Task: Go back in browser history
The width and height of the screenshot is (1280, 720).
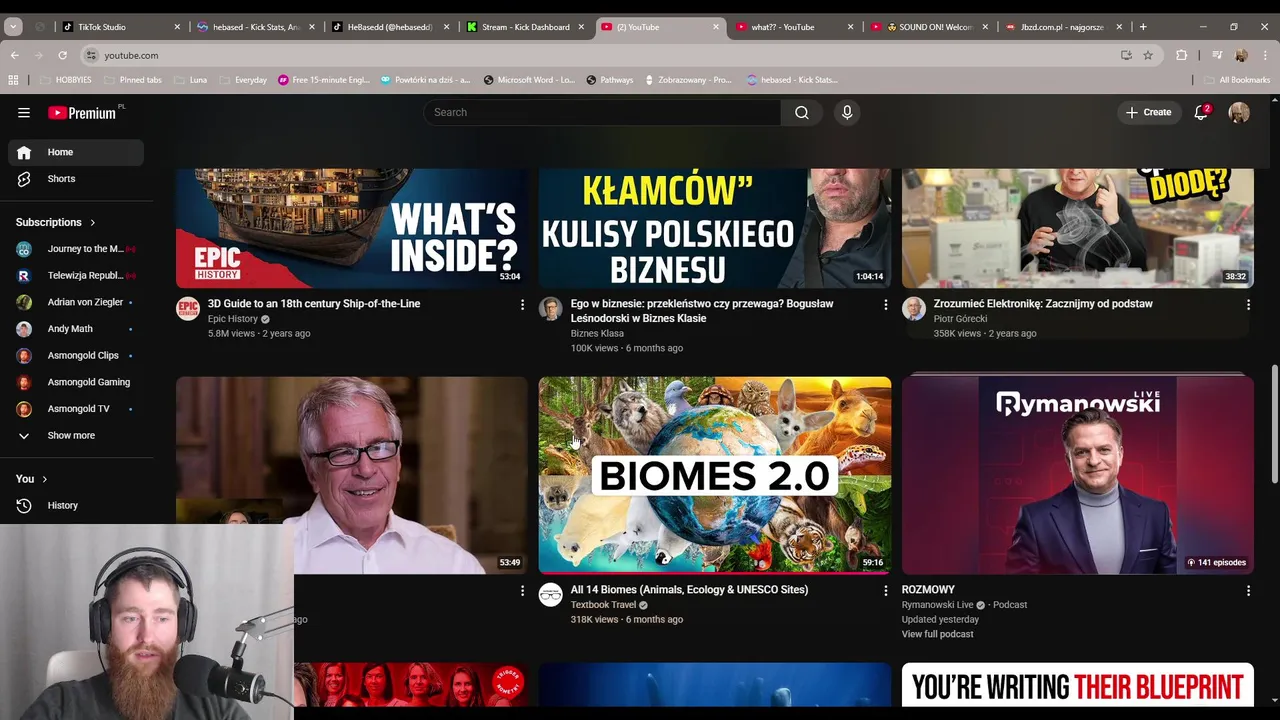Action: click(14, 55)
